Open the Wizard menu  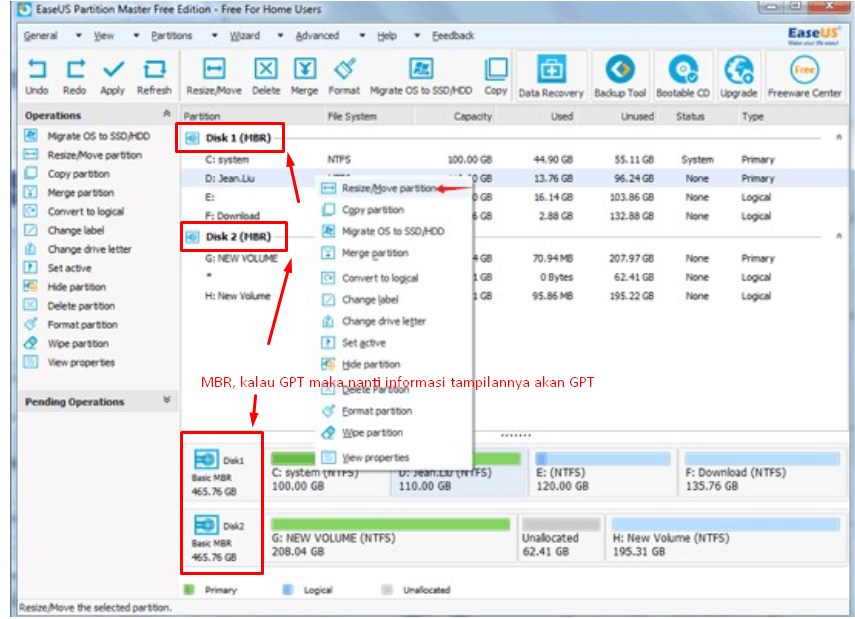[244, 35]
